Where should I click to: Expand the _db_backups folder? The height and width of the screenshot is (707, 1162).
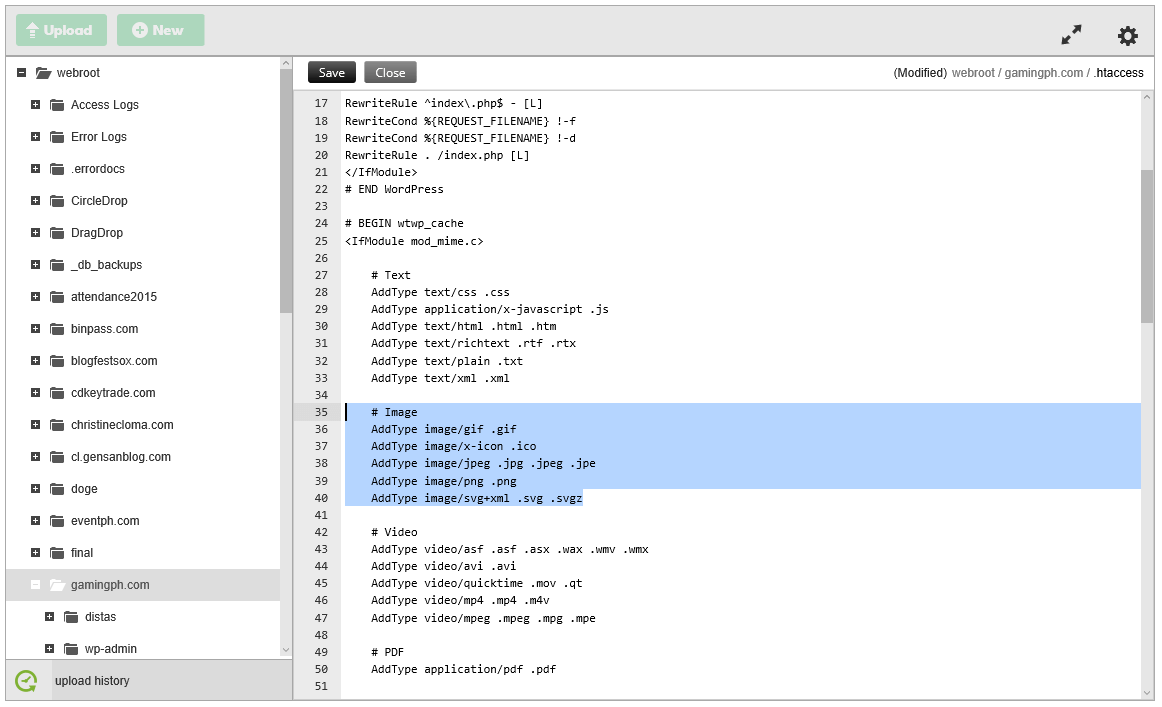point(36,265)
